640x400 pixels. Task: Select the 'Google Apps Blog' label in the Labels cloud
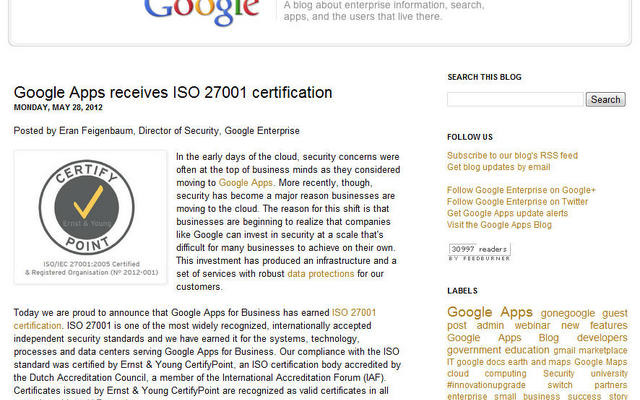point(503,338)
